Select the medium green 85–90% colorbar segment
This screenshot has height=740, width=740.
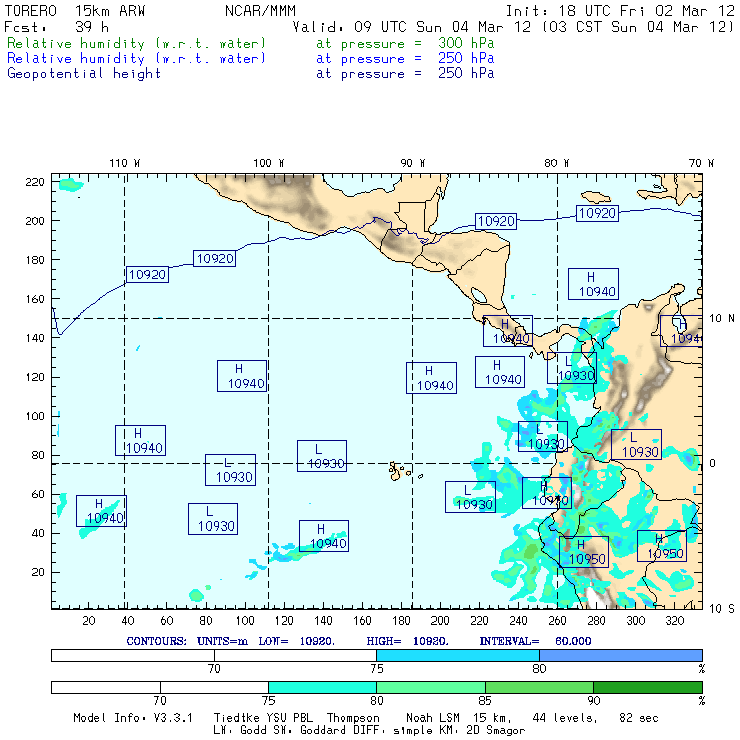point(539,687)
